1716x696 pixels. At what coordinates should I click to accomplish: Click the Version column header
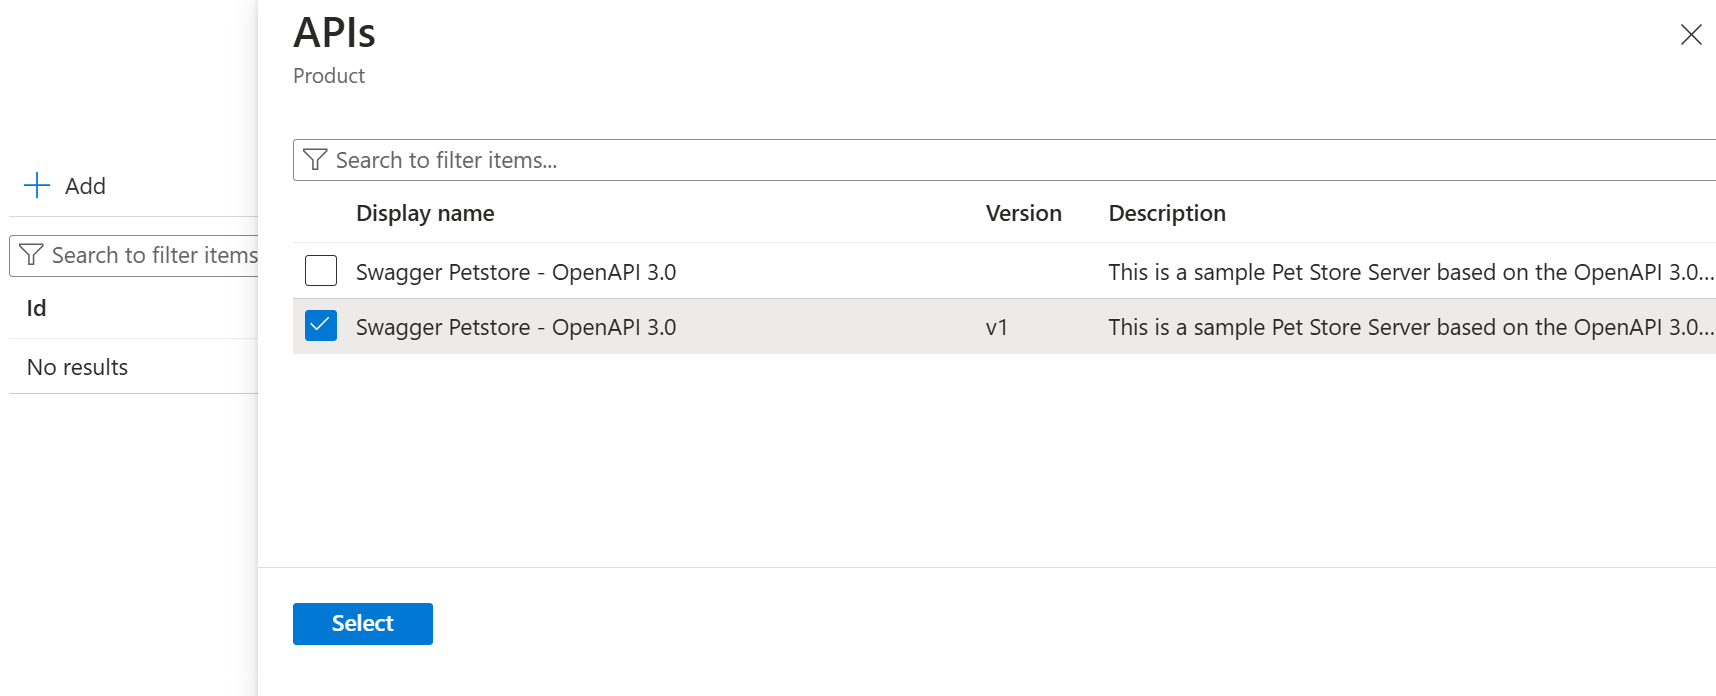(1024, 213)
